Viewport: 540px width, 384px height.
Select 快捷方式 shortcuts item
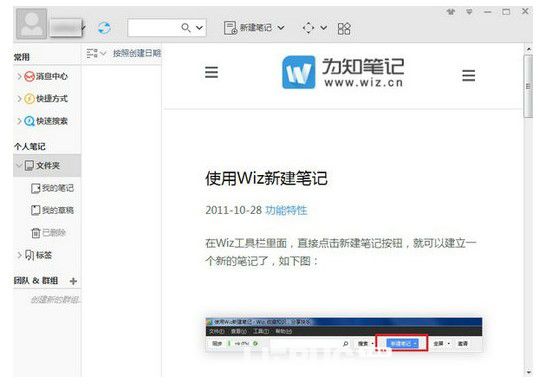[x=52, y=98]
